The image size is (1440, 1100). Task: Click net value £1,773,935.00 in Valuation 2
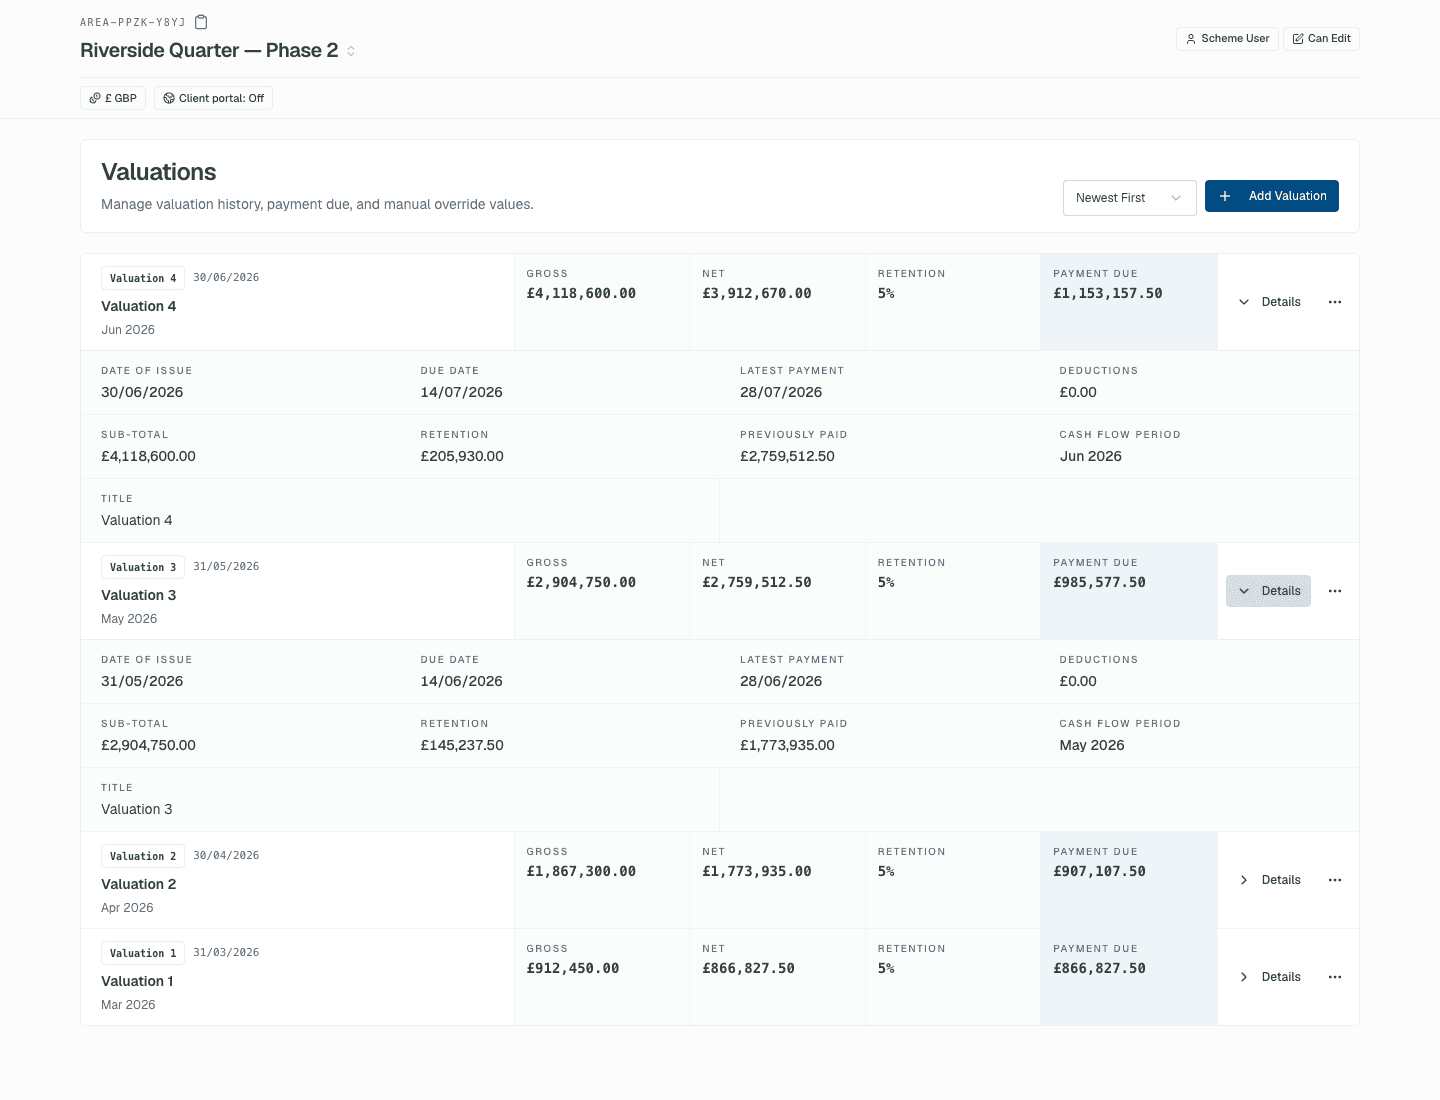tap(757, 871)
